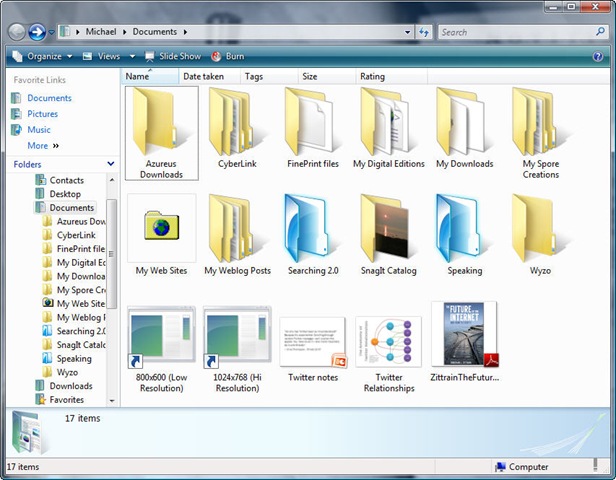
Task: Click the Views toolbar button
Action: [101, 57]
